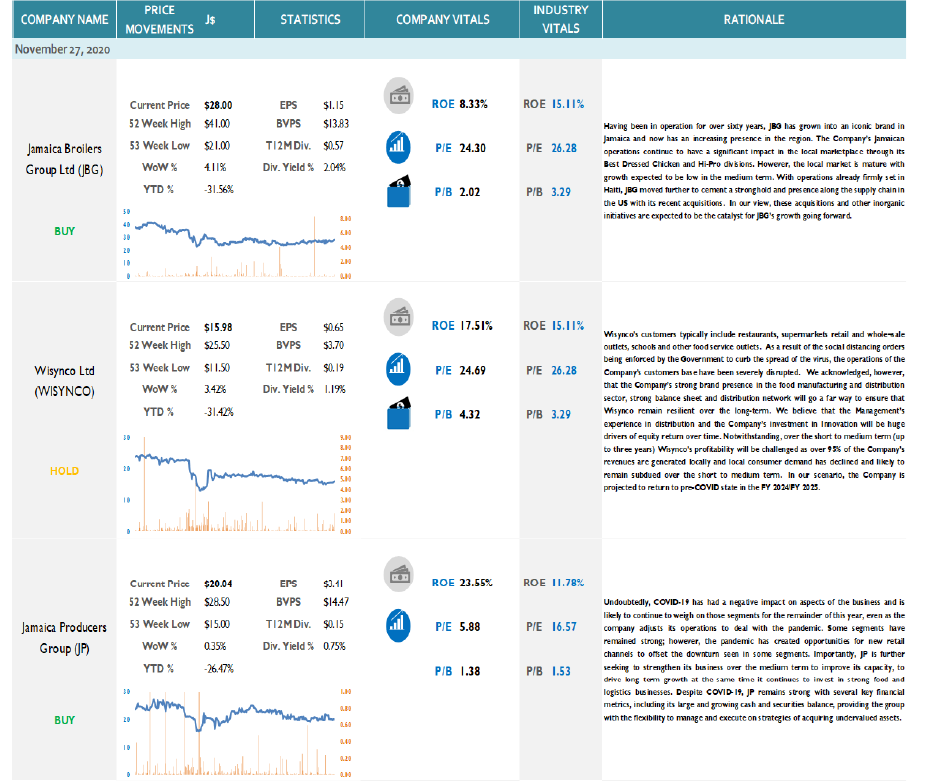Click the company name Jamaica Broilers Group Ltd (JBG)

tap(64, 159)
